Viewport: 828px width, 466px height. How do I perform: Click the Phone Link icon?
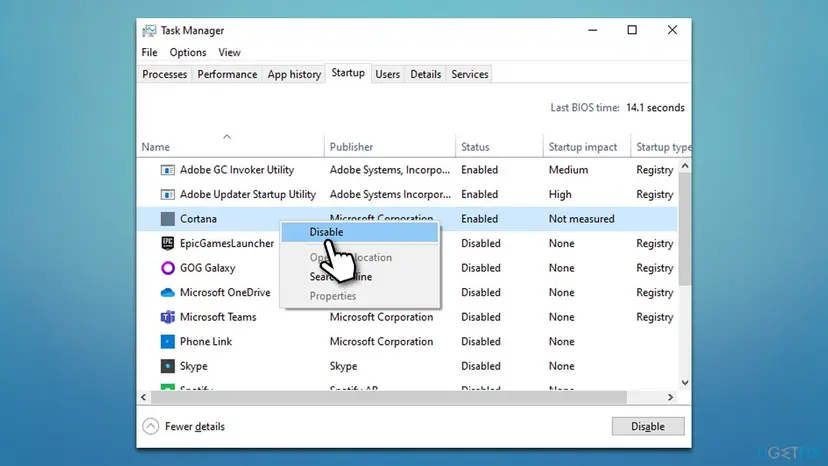coord(167,341)
